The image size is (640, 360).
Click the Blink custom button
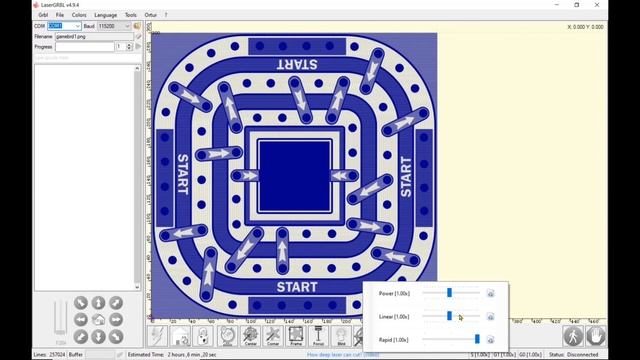point(341,336)
